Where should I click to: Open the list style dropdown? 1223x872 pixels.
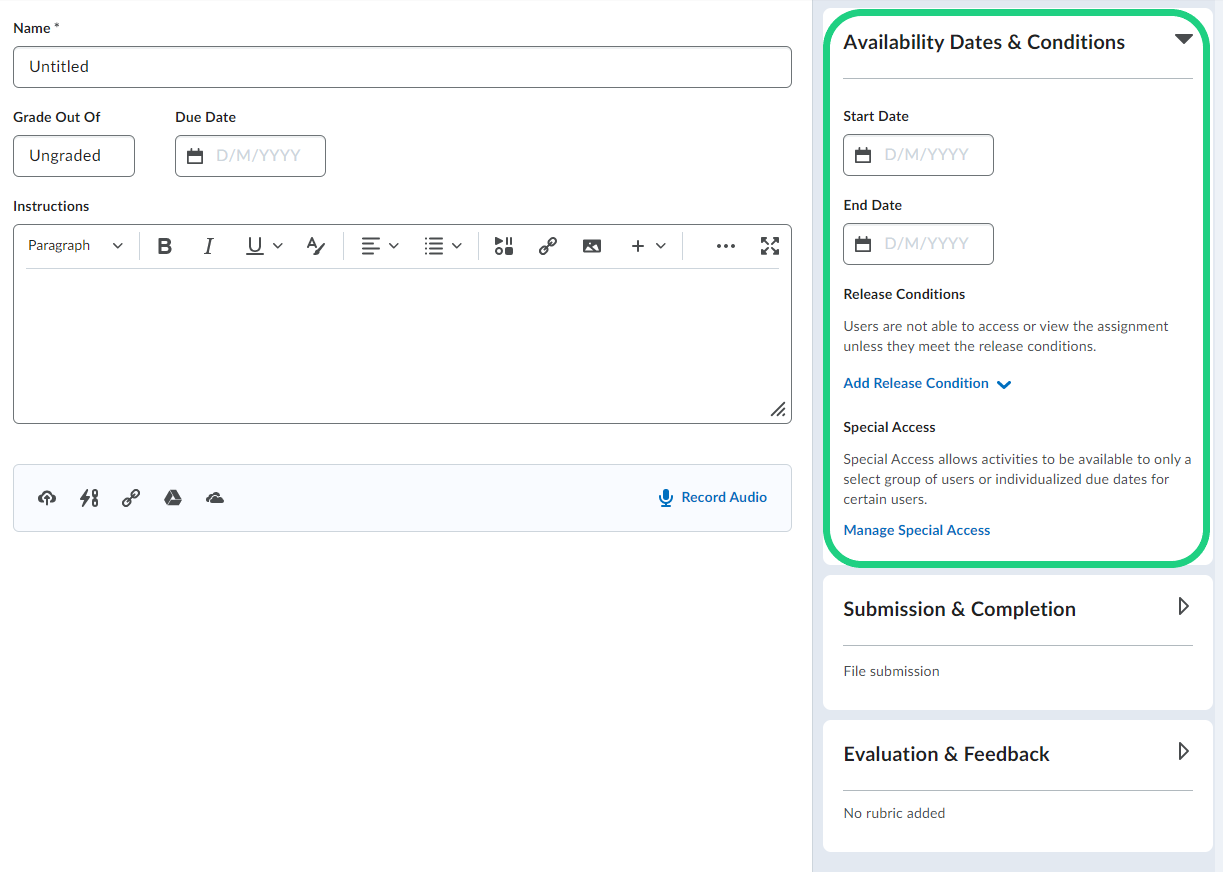442,246
